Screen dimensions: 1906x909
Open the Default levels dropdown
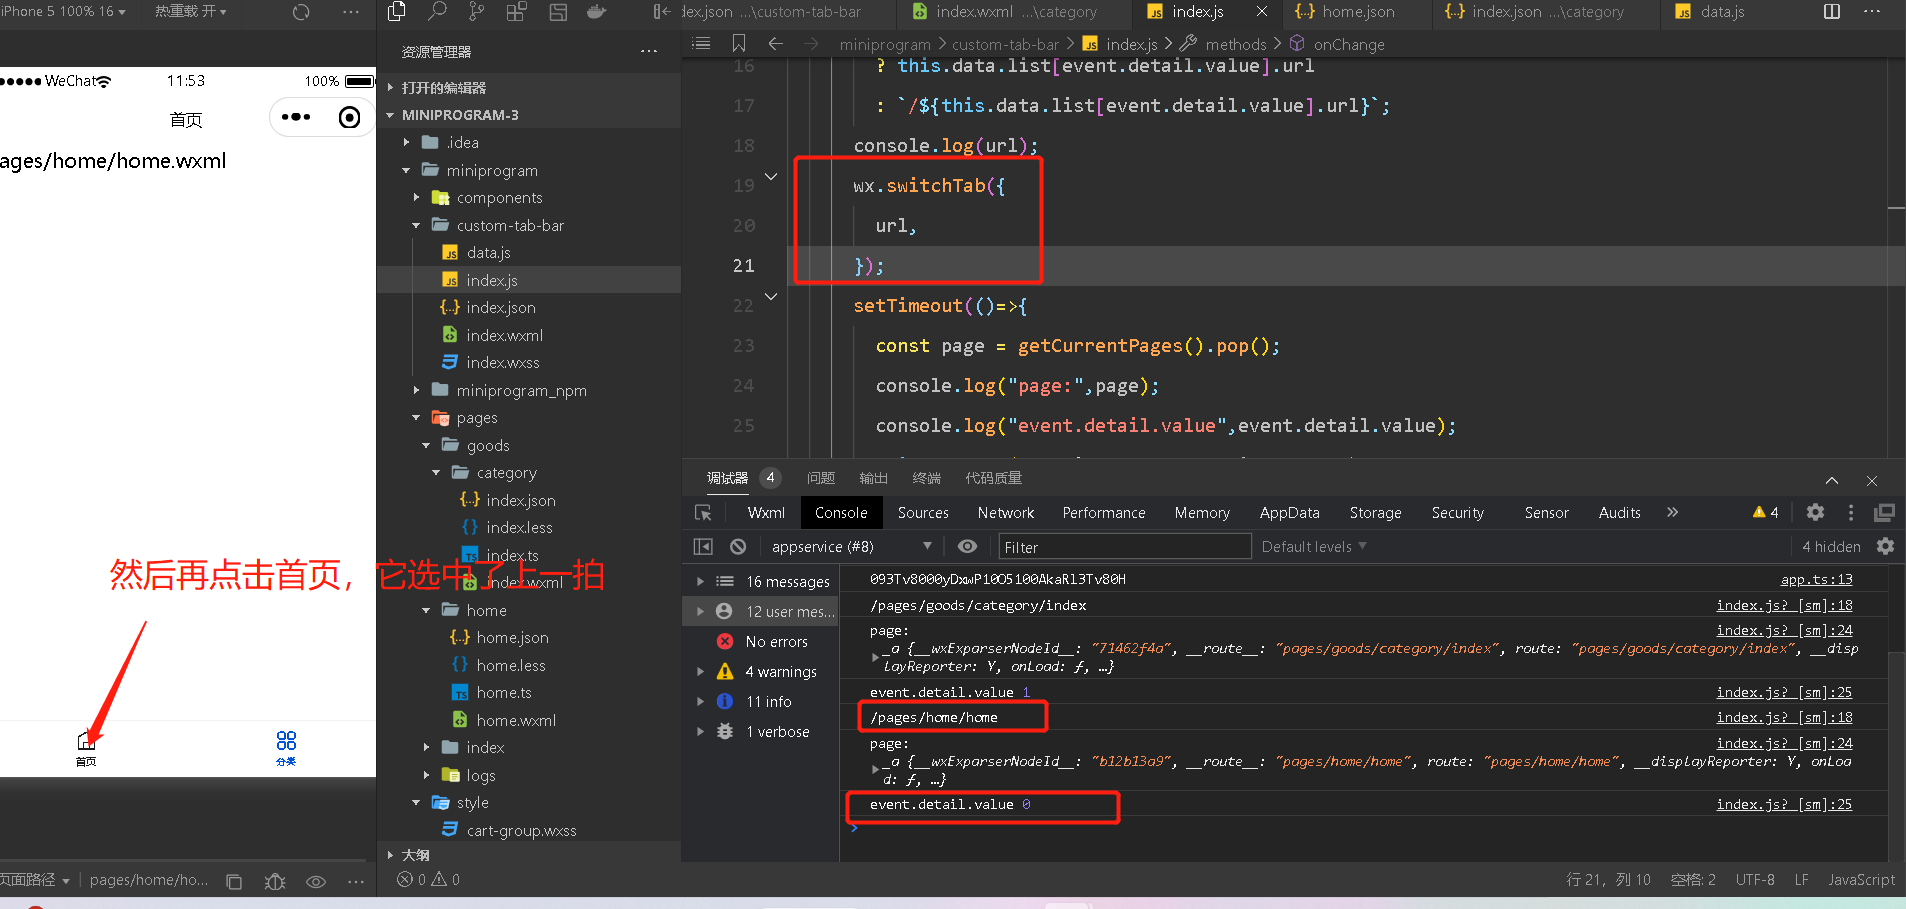[1314, 546]
